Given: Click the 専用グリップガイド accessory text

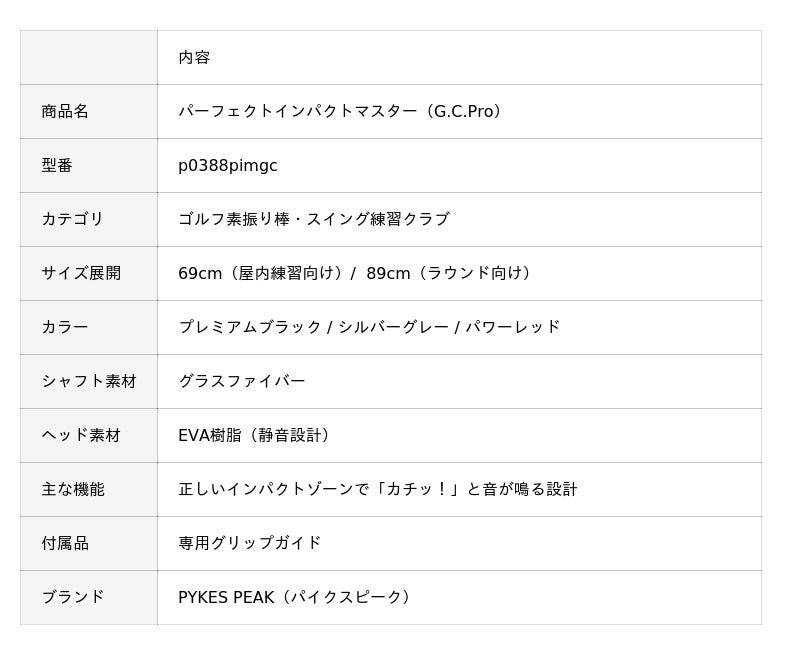Looking at the screenshot, I should 250,543.
